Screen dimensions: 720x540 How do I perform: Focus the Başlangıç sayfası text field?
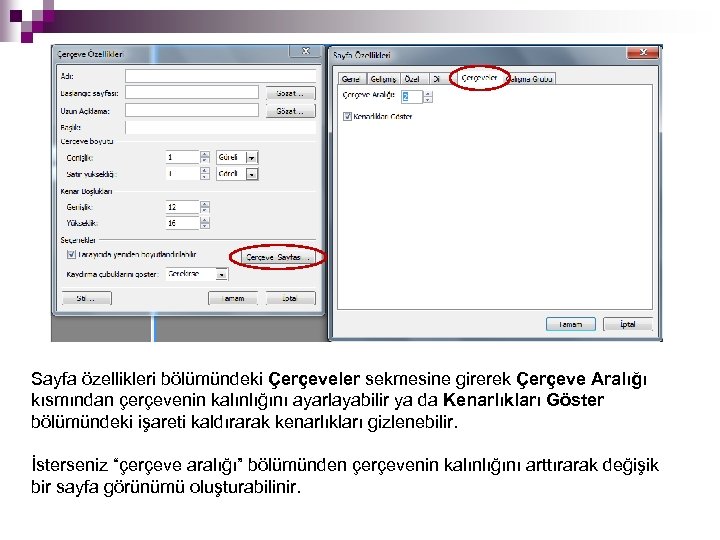pyautogui.click(x=192, y=93)
